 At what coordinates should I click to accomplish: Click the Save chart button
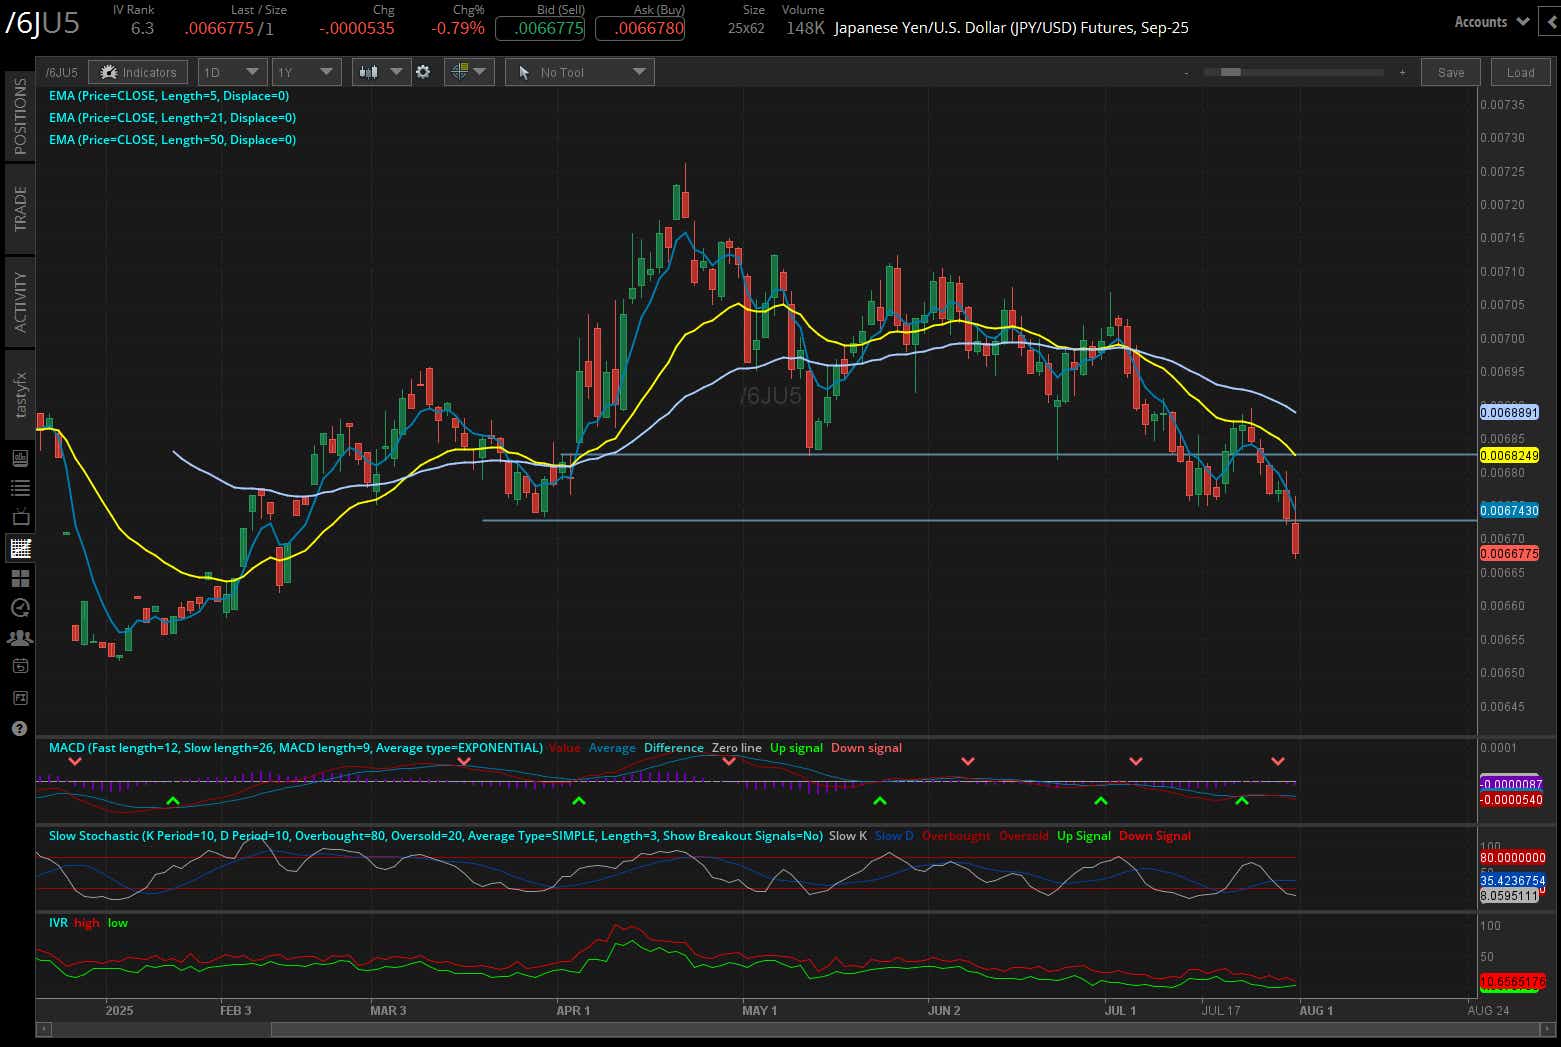(x=1450, y=72)
